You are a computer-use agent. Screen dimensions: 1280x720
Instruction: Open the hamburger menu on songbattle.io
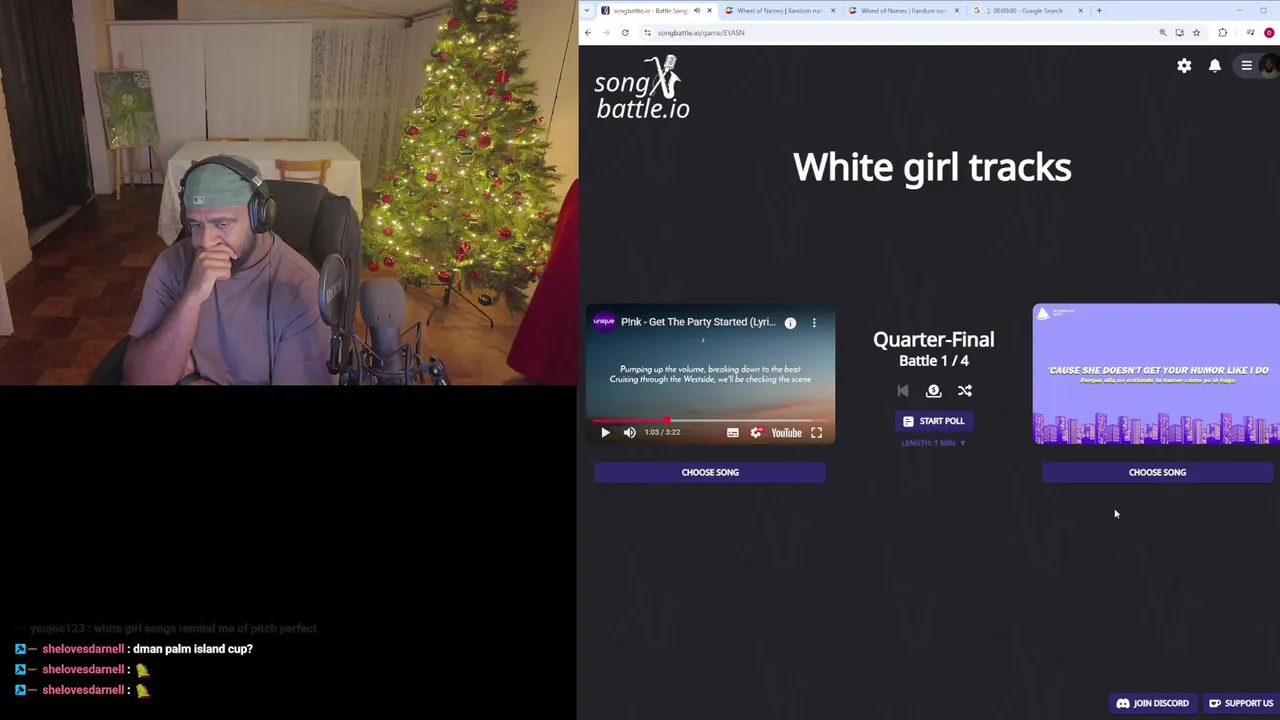(1246, 66)
